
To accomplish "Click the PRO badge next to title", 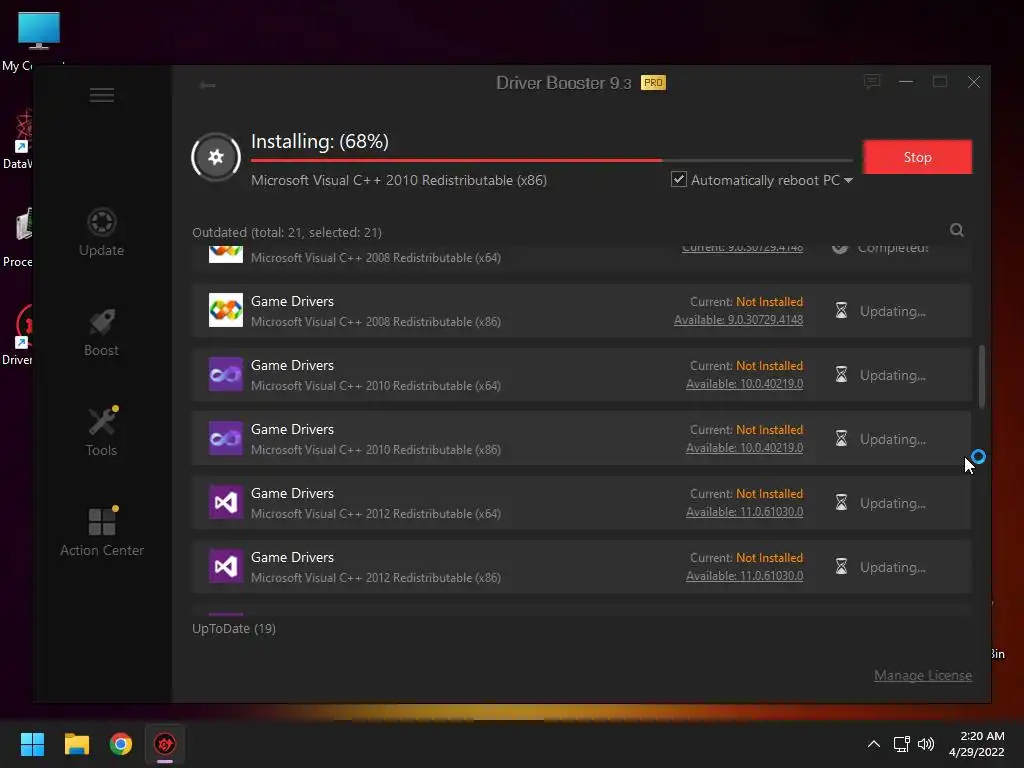I will (x=653, y=82).
